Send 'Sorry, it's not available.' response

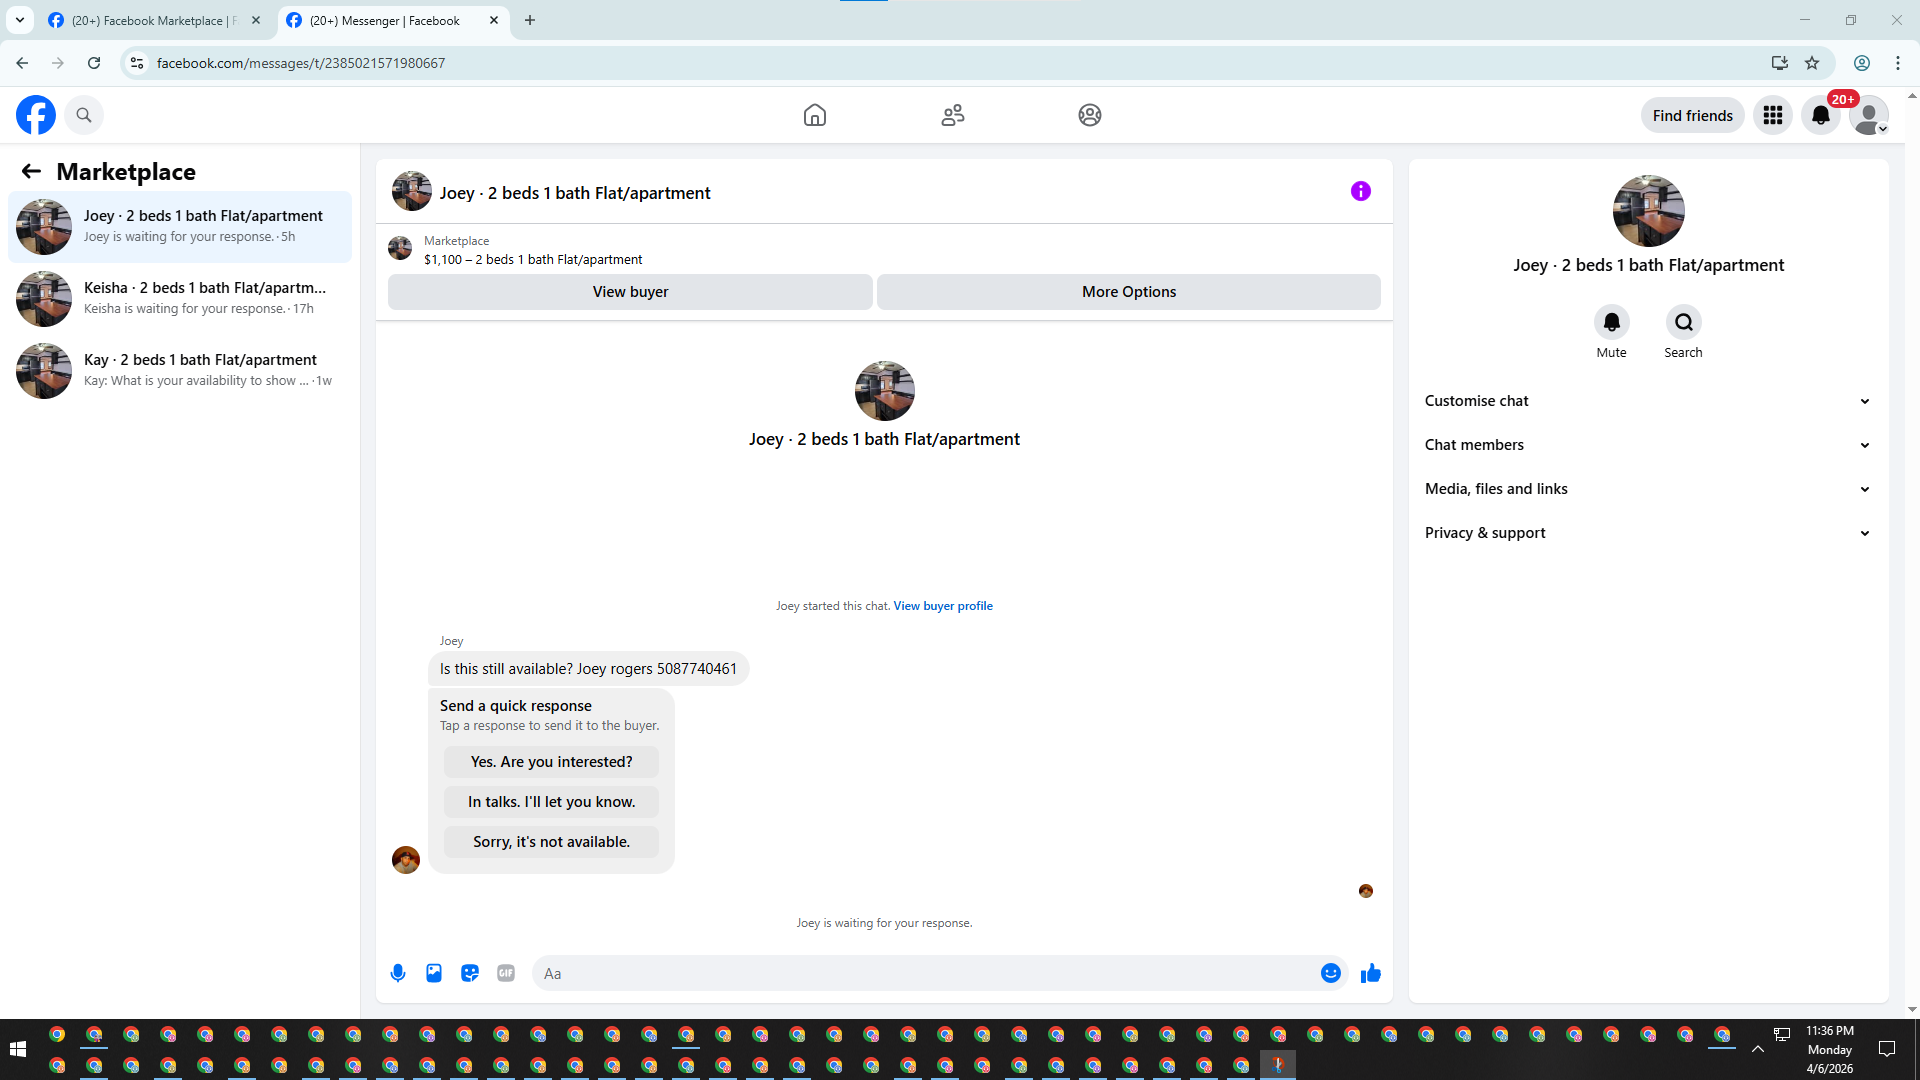552,842
